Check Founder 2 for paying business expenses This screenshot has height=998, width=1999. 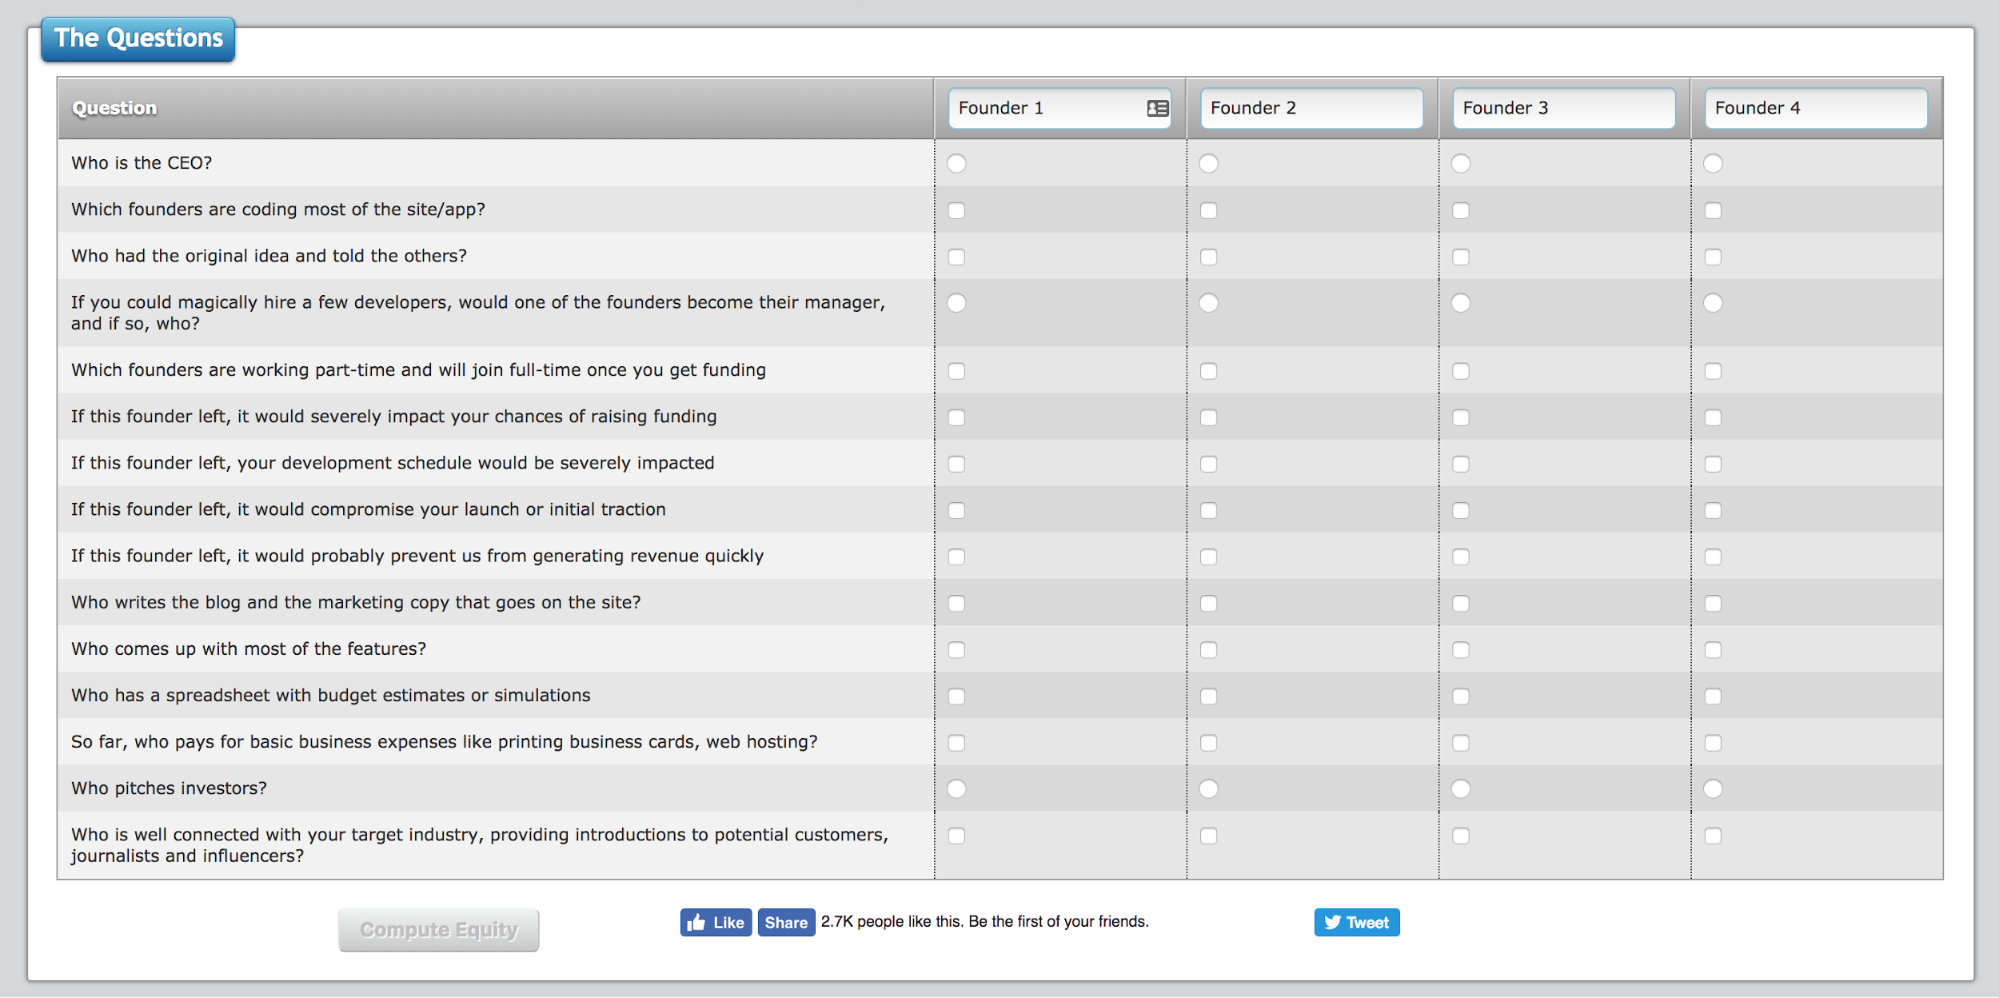1209,743
